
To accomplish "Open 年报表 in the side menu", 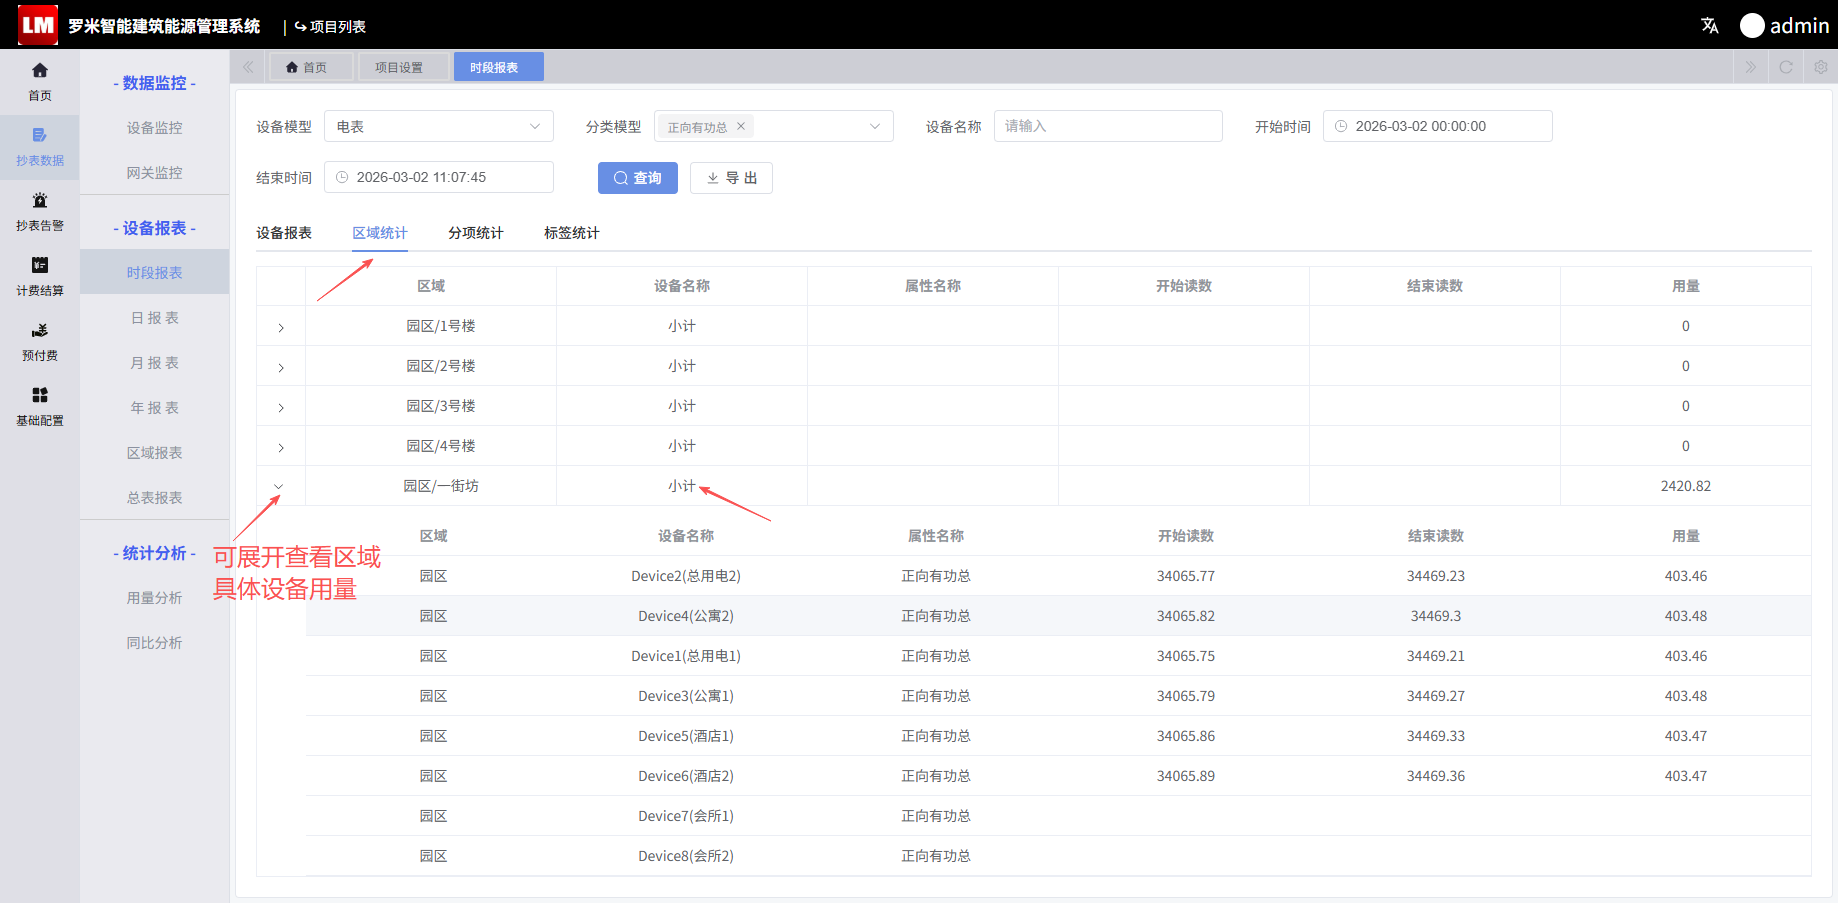I will click(154, 408).
